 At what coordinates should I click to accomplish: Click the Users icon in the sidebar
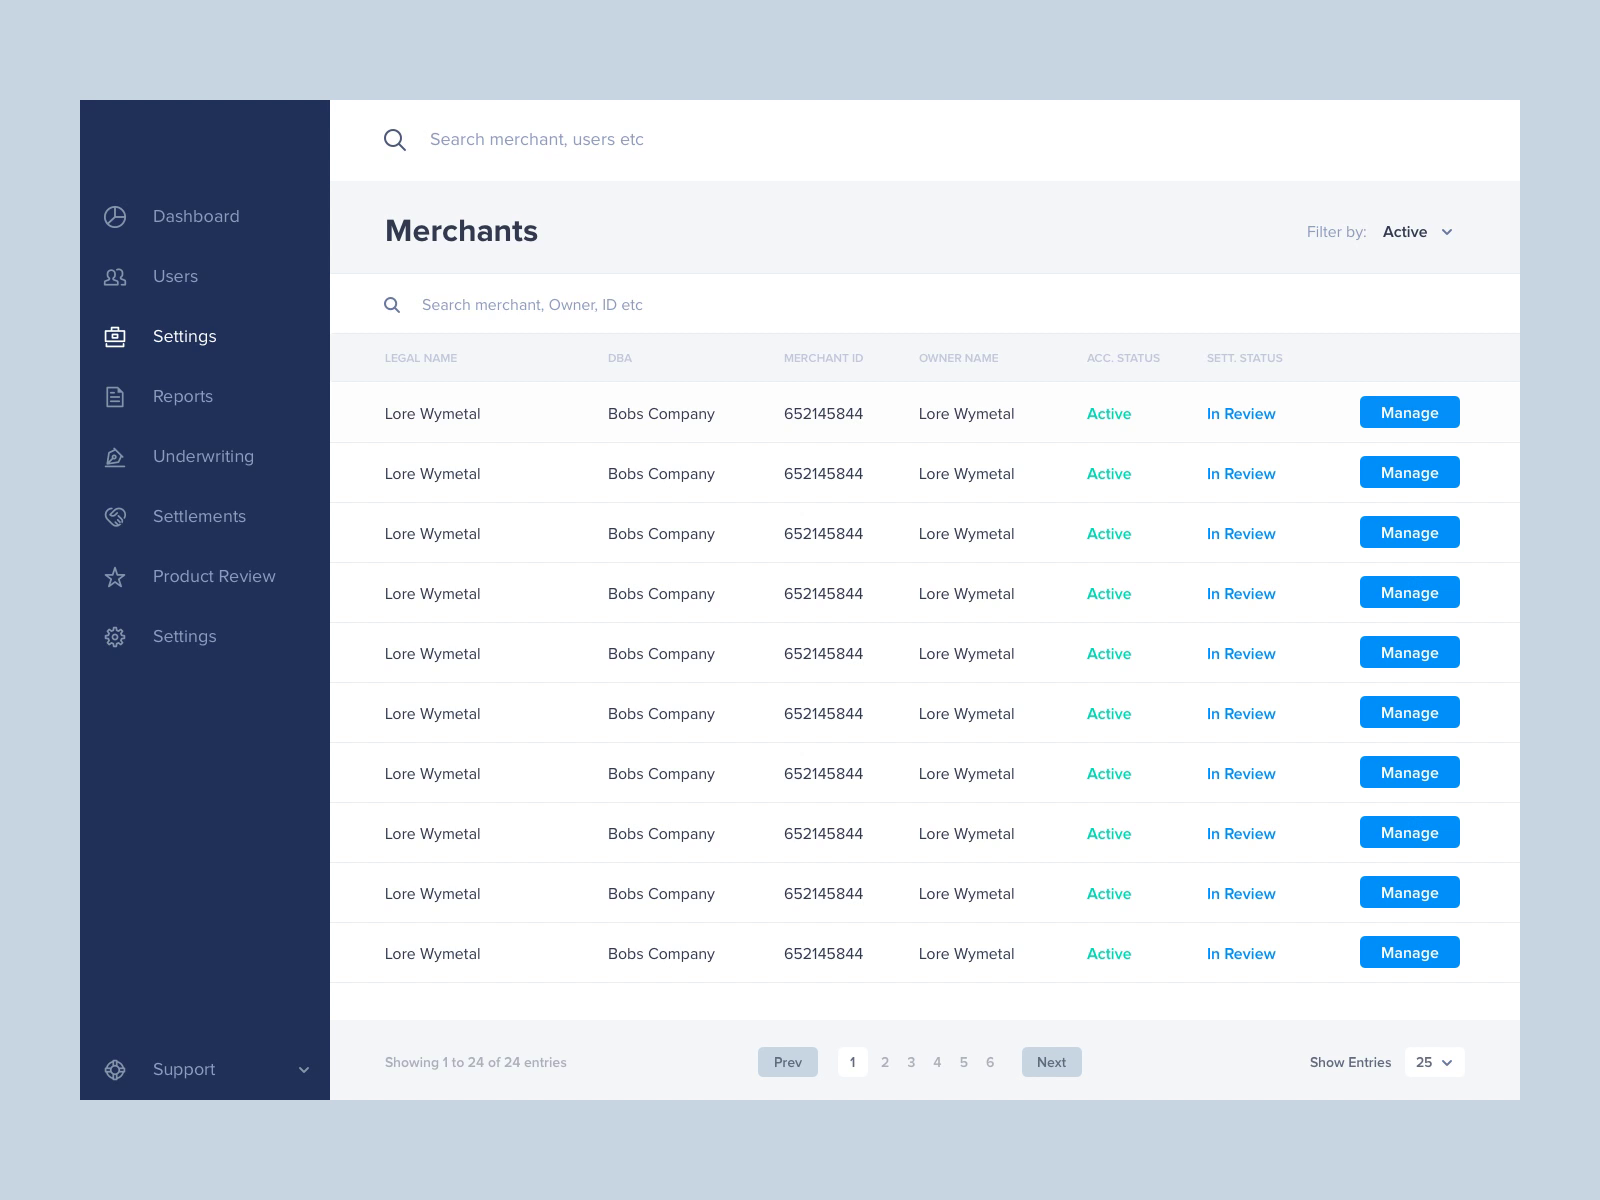point(115,277)
